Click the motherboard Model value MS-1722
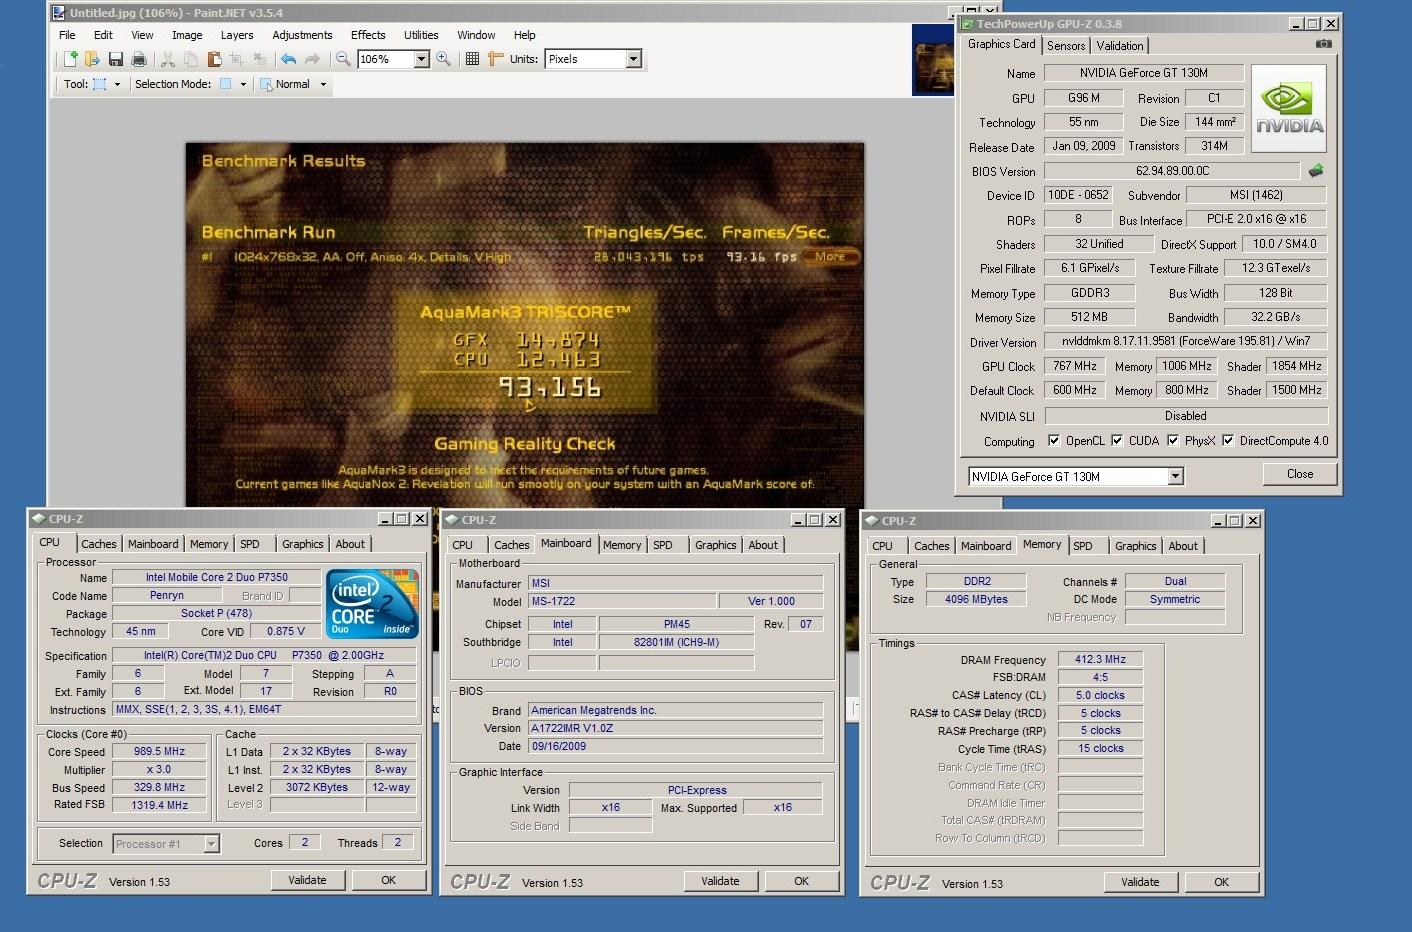 (622, 601)
